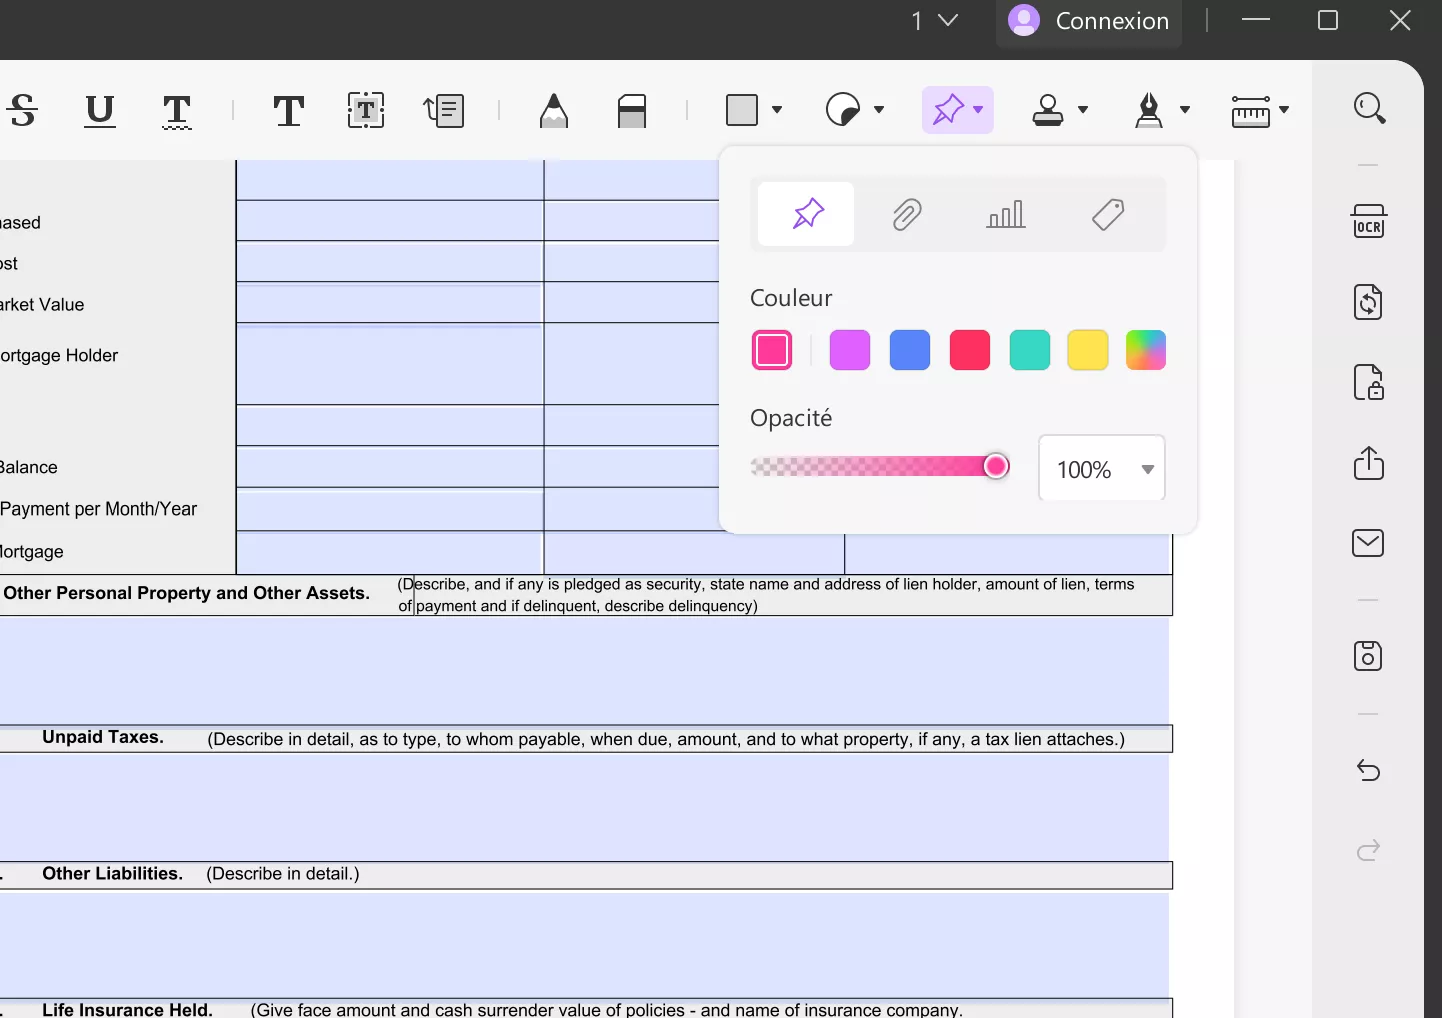The width and height of the screenshot is (1442, 1018).
Task: Select the chart annotation type in the popup
Action: coord(1007,214)
